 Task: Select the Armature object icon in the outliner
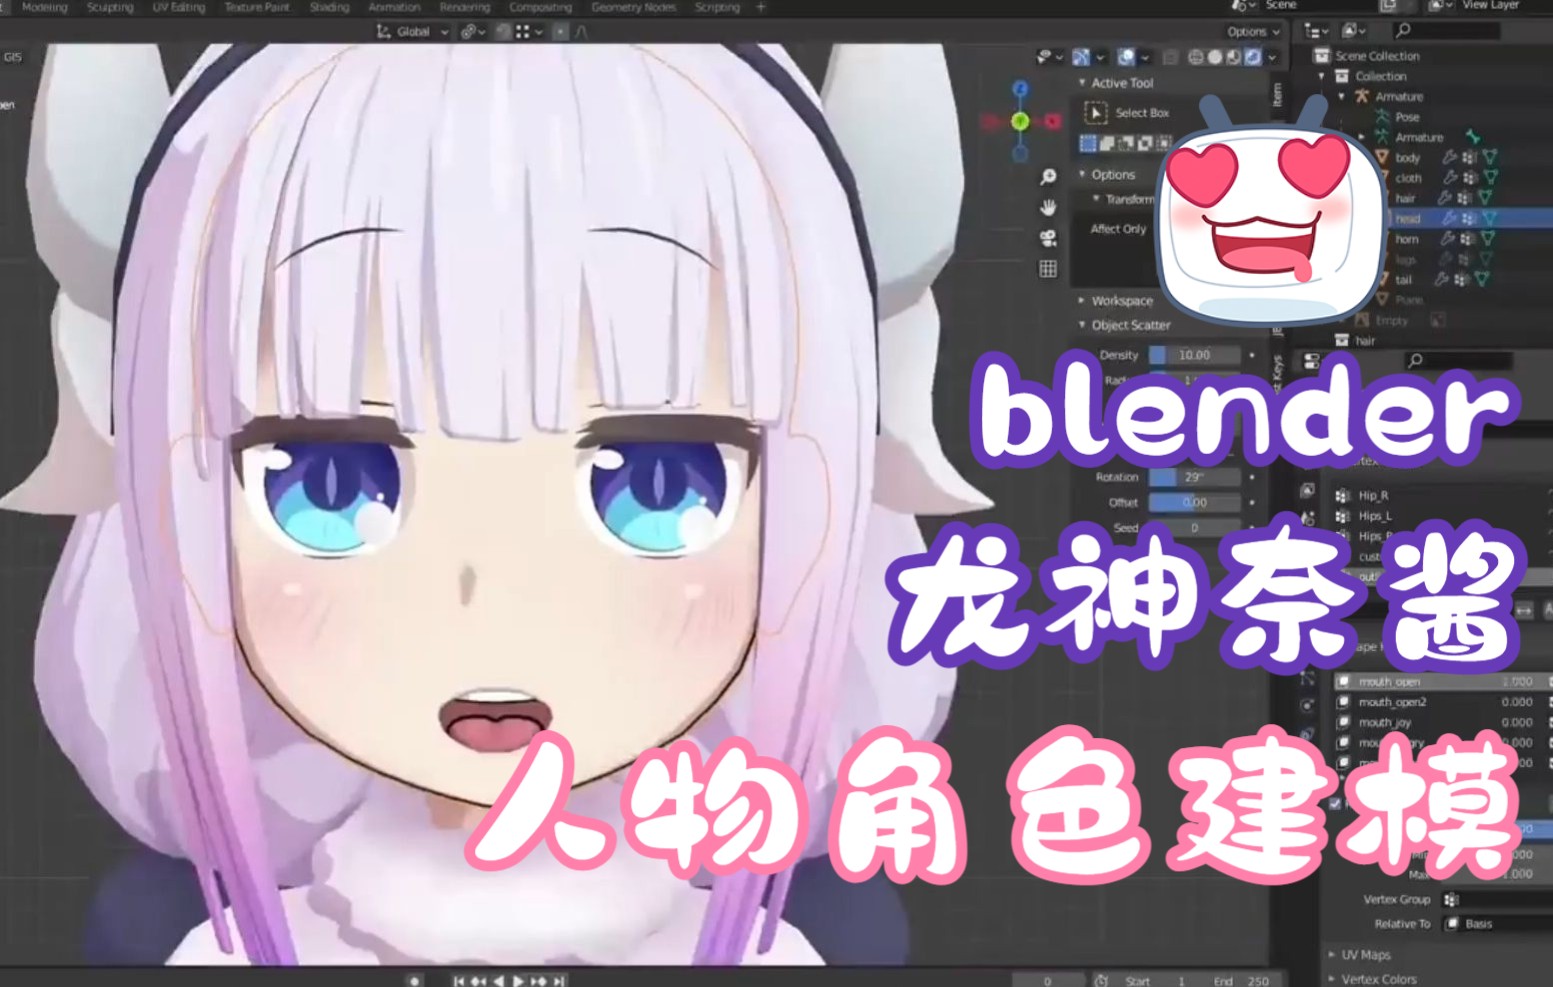(1362, 97)
